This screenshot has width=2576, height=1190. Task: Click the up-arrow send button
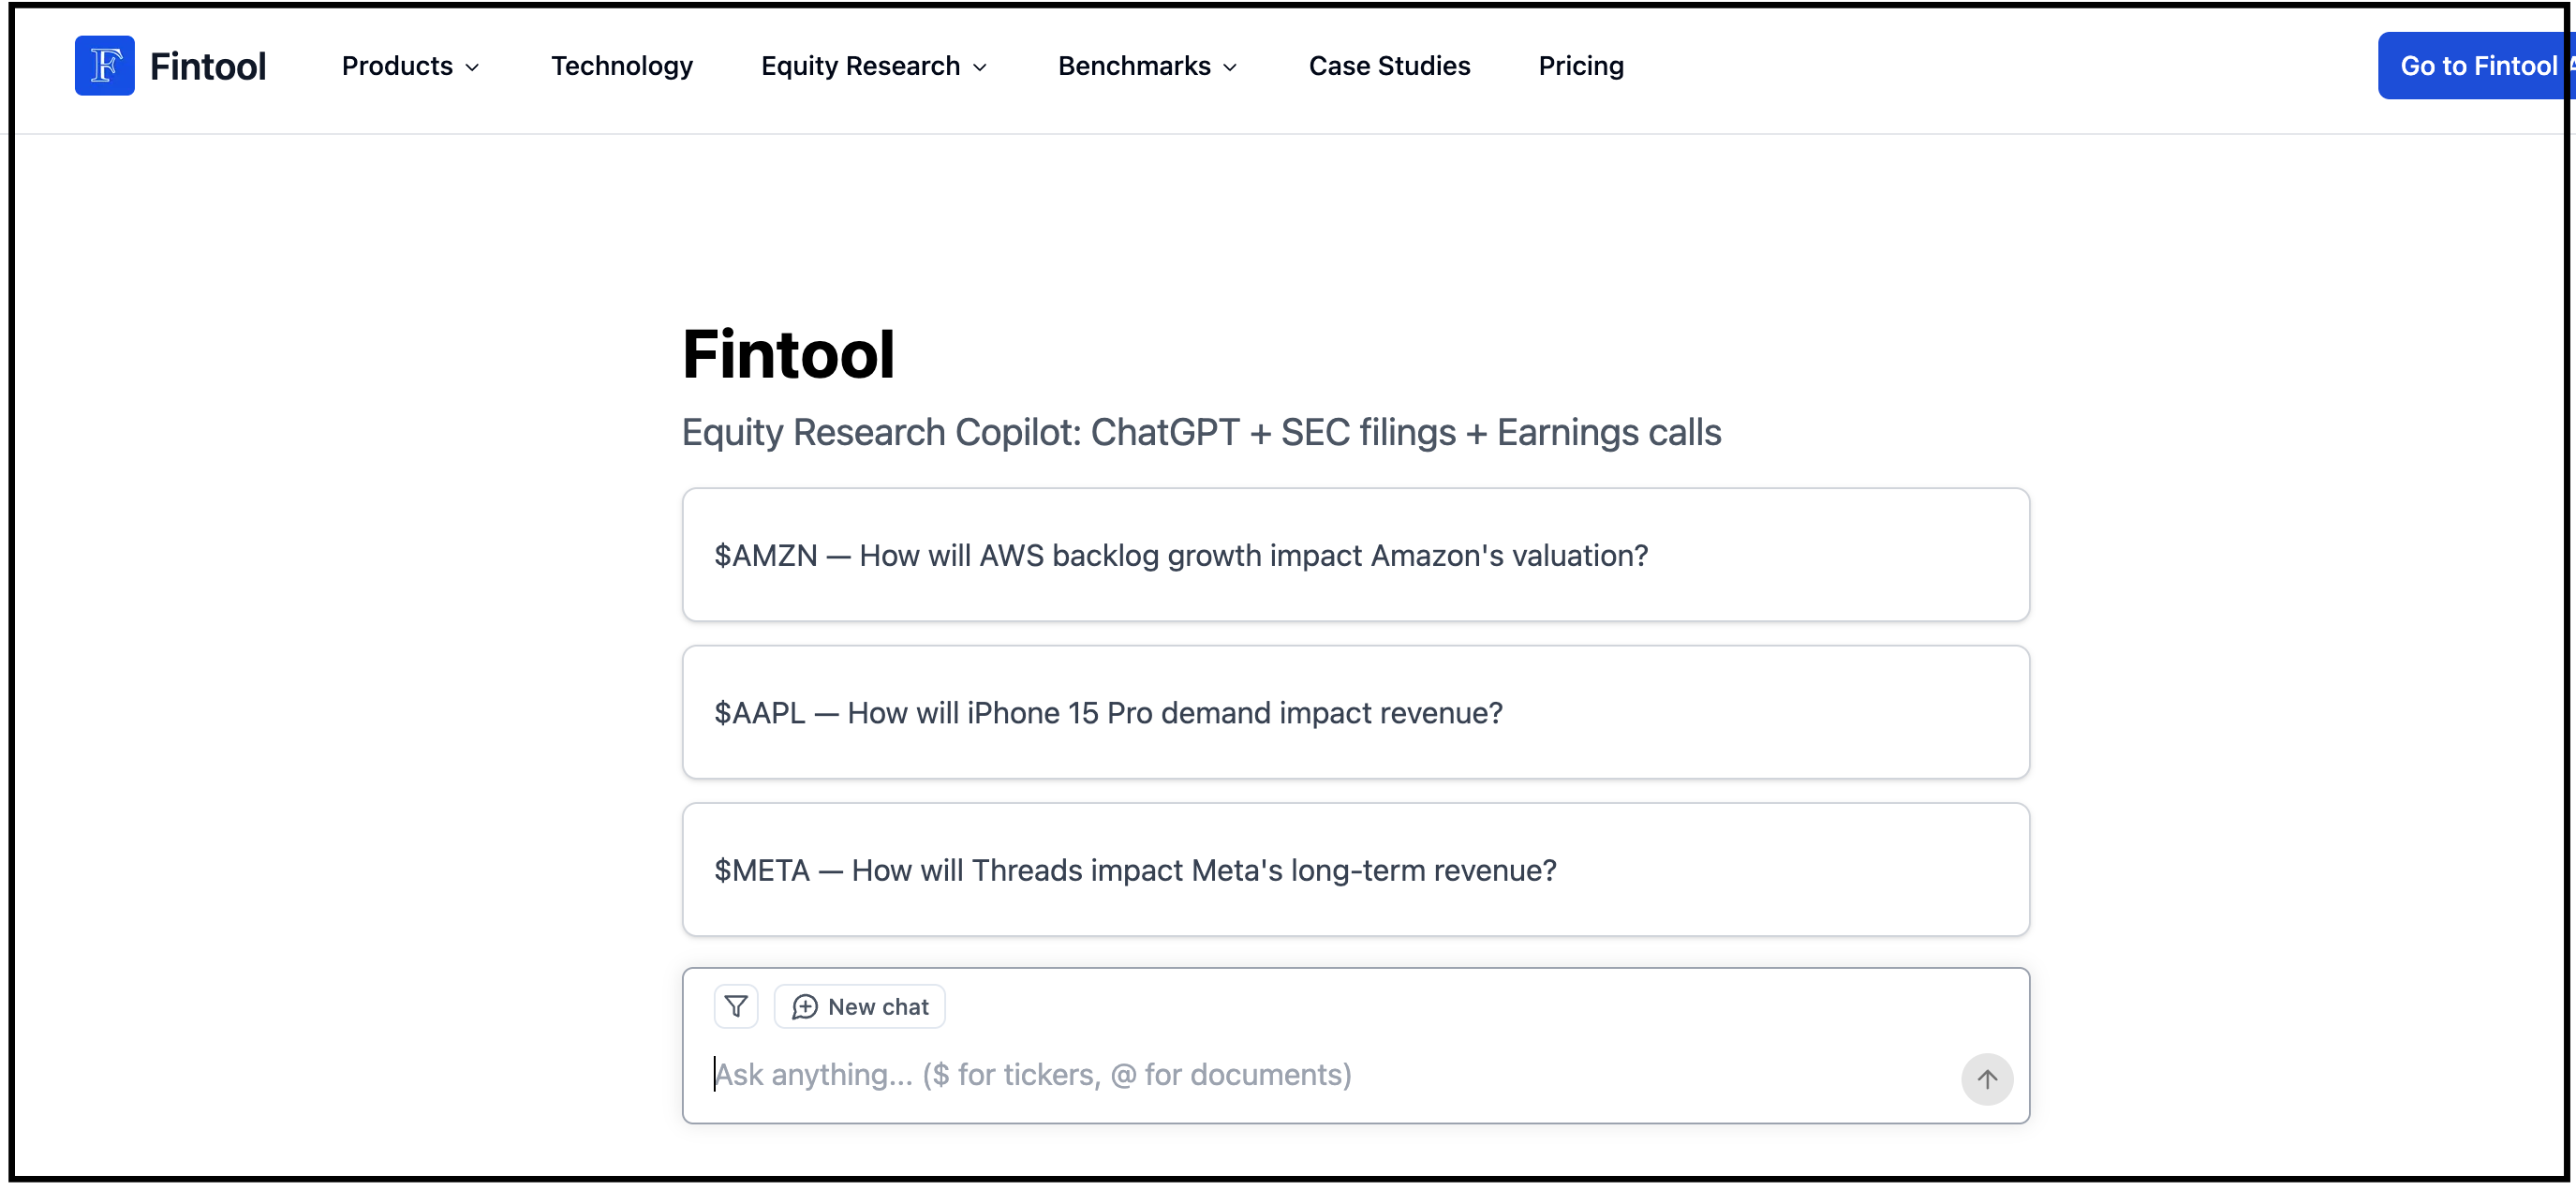click(1986, 1079)
